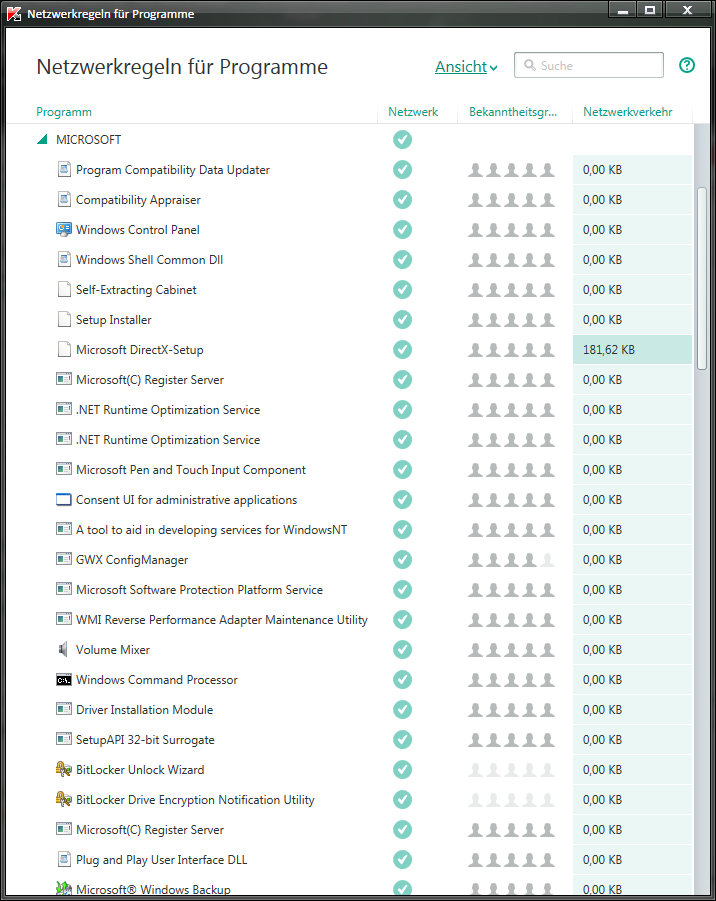Viewport: 716px width, 901px height.
Task: Select "A tool to aid in developing services" row
Action: pyautogui.click(x=211, y=530)
